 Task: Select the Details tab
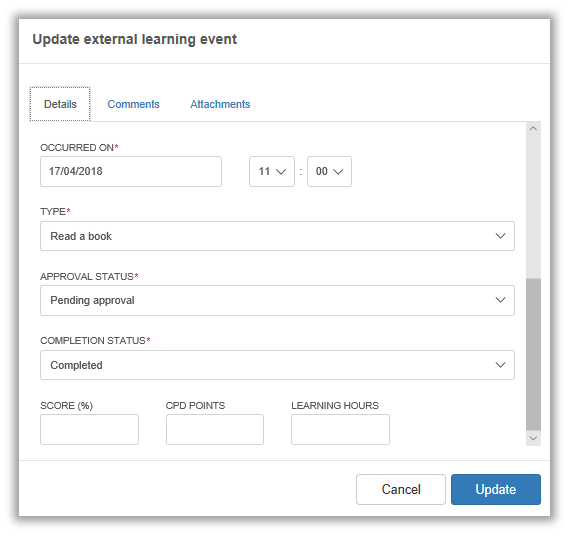pyautogui.click(x=60, y=104)
